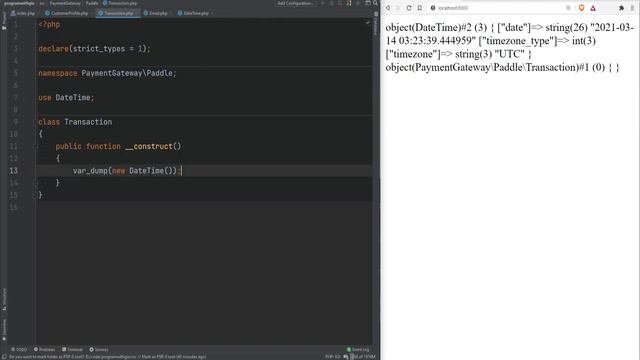
Task: Open the TODO tool window
Action: (x=19, y=349)
